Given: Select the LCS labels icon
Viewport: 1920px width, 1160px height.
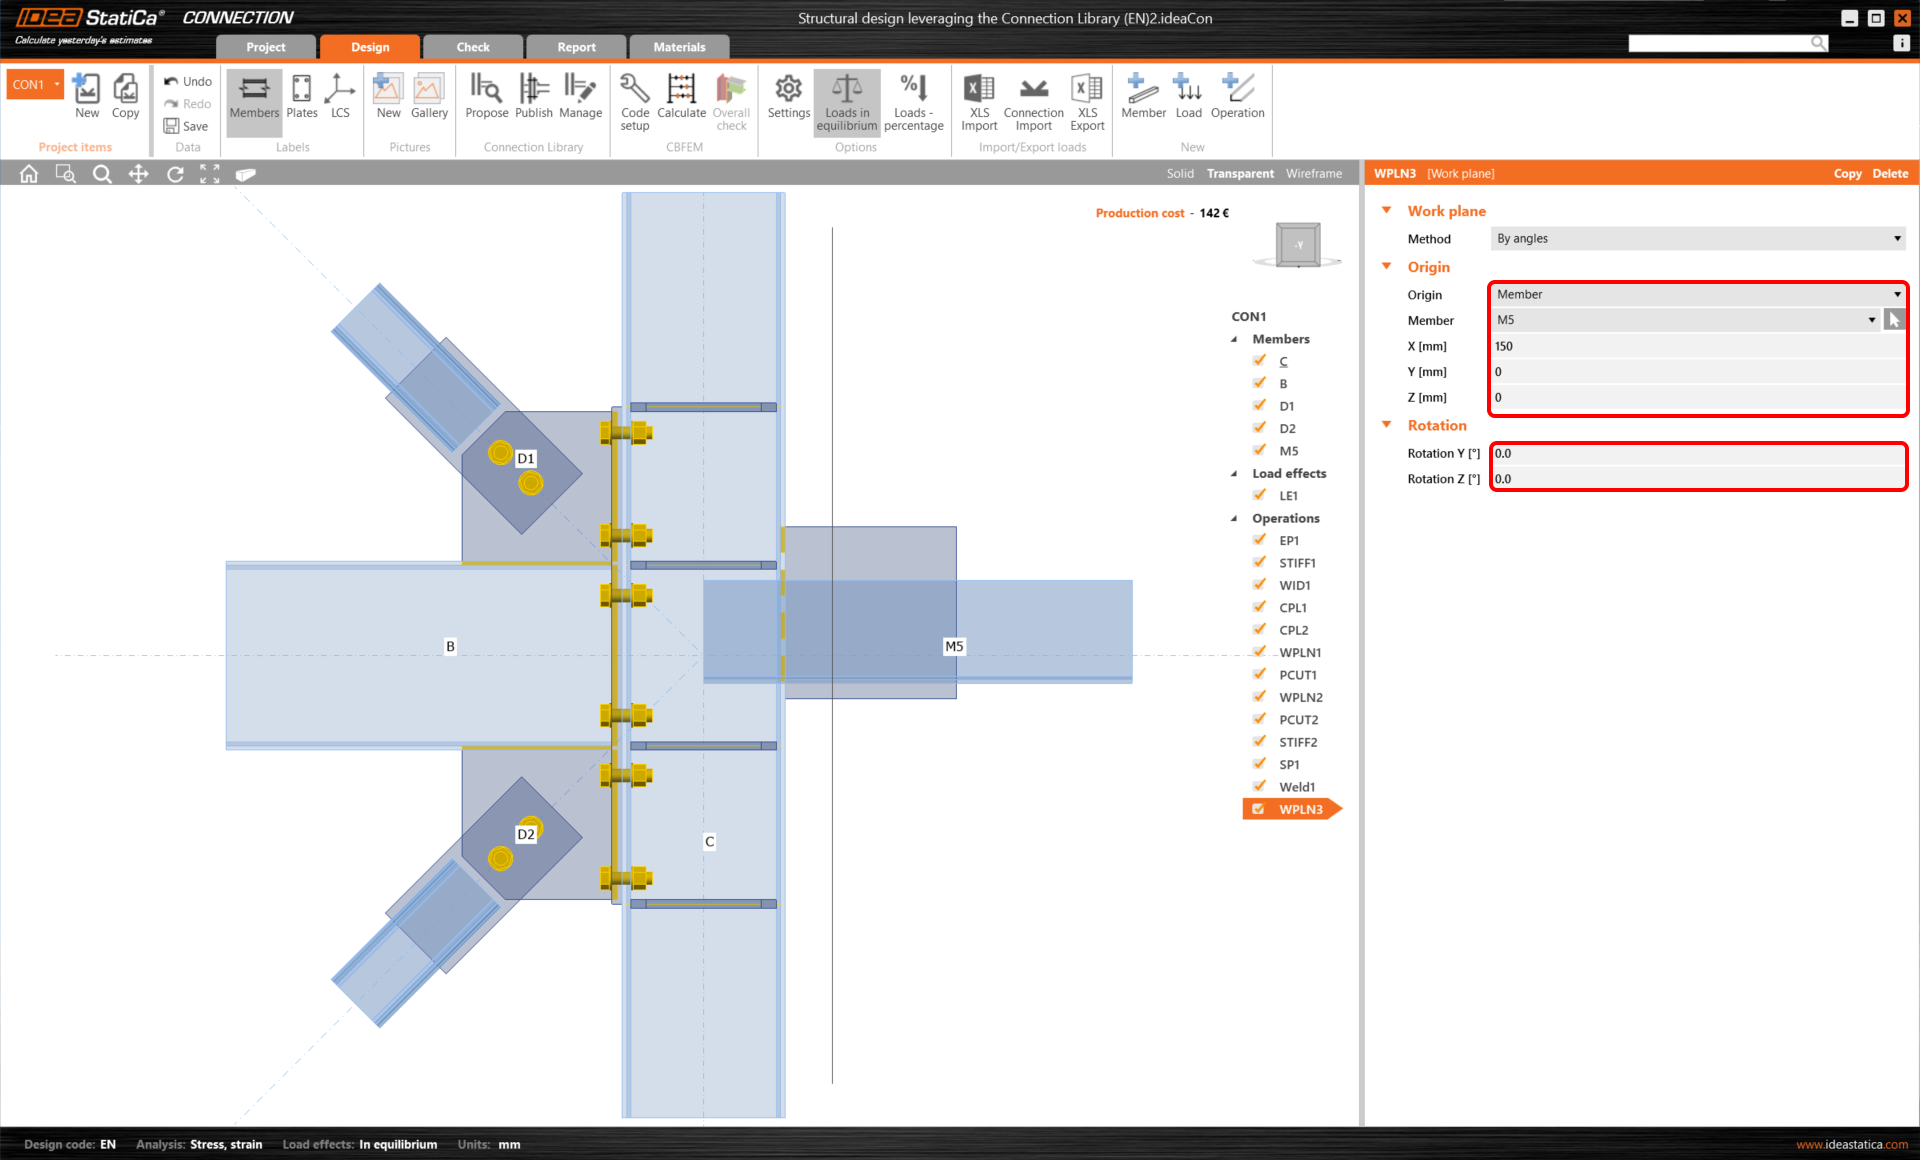Looking at the screenshot, I should (x=340, y=100).
